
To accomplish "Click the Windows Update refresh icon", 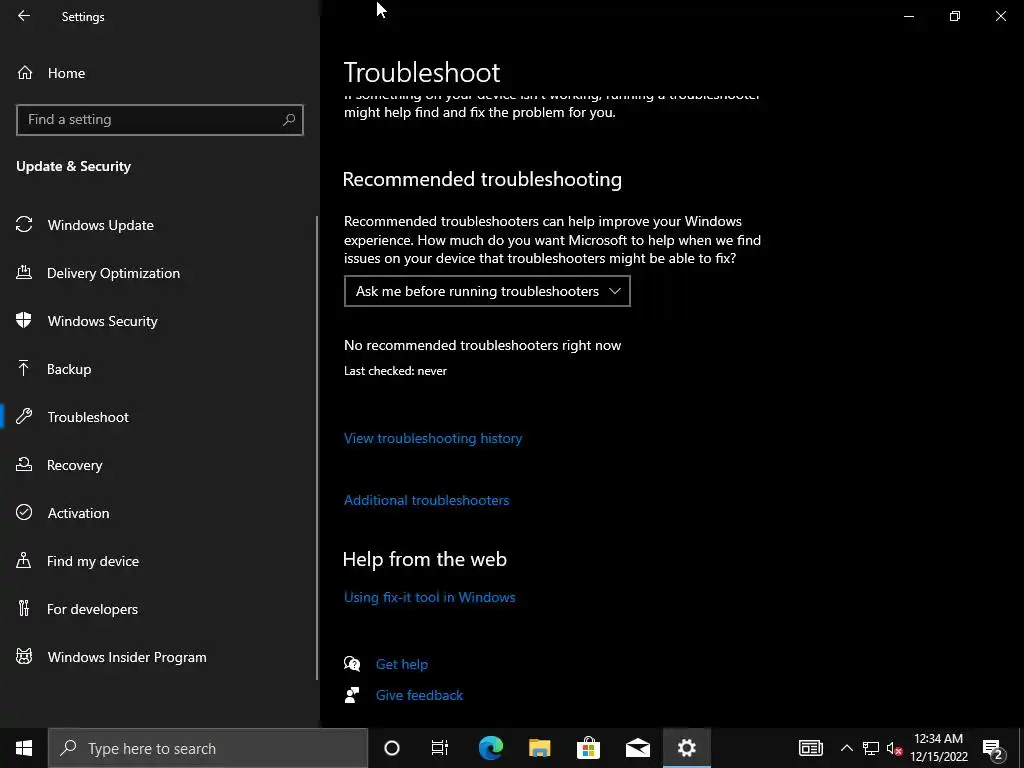I will (x=24, y=225).
